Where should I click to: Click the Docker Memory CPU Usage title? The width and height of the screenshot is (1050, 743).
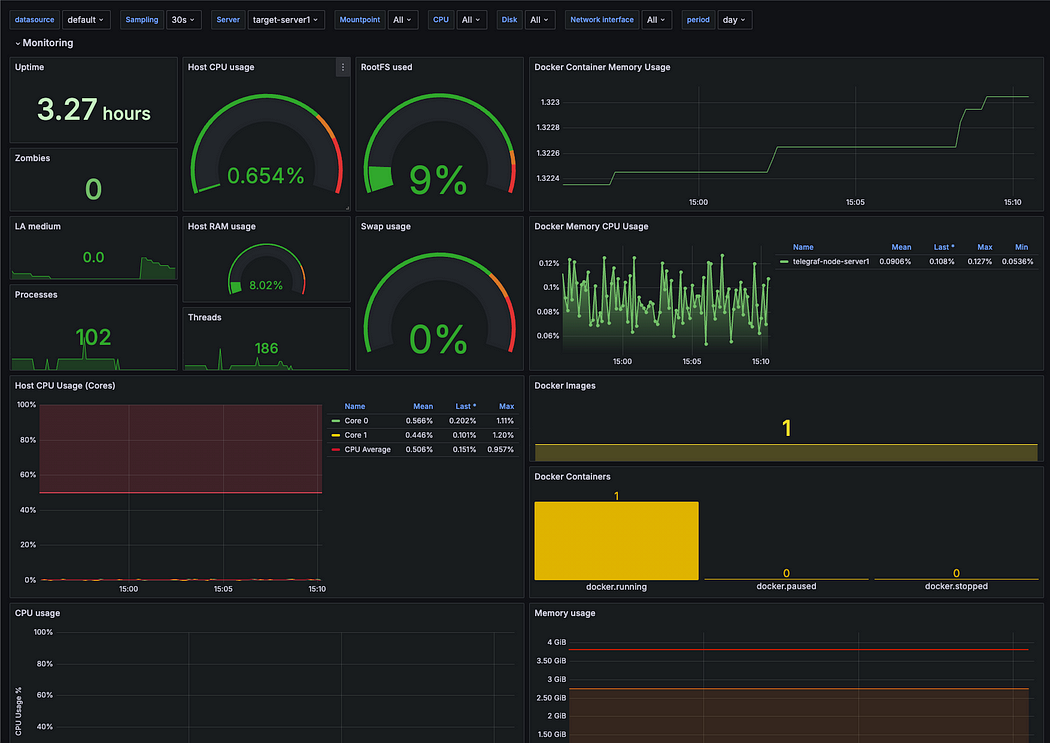coord(591,226)
